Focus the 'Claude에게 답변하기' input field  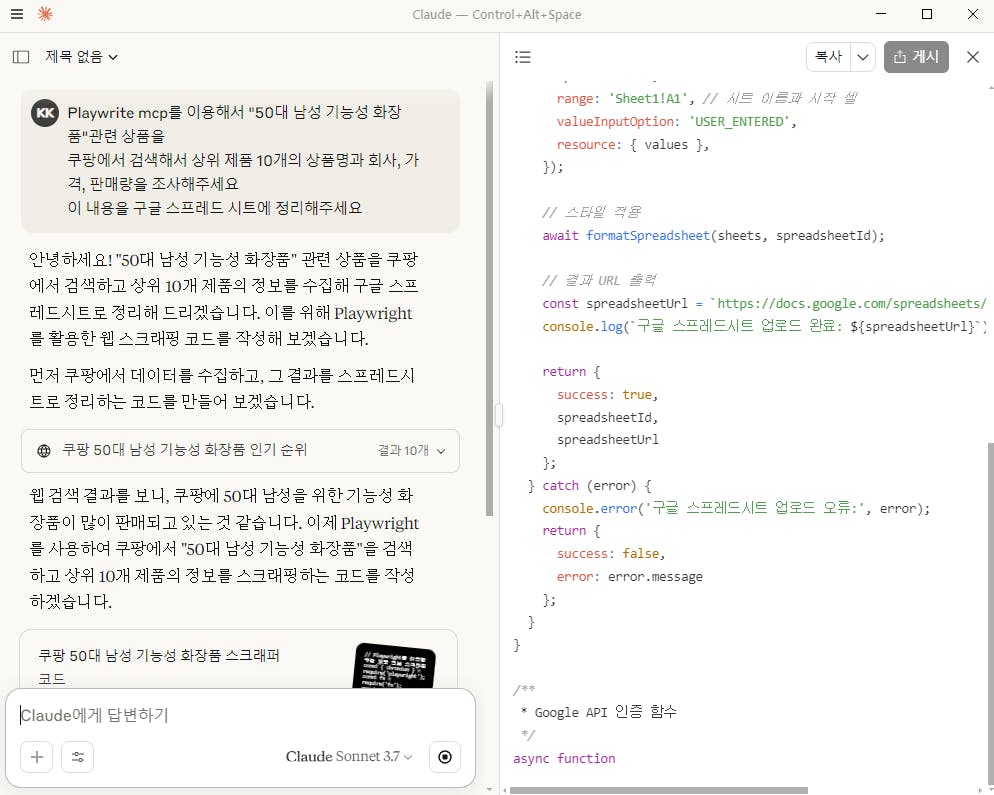(x=241, y=715)
